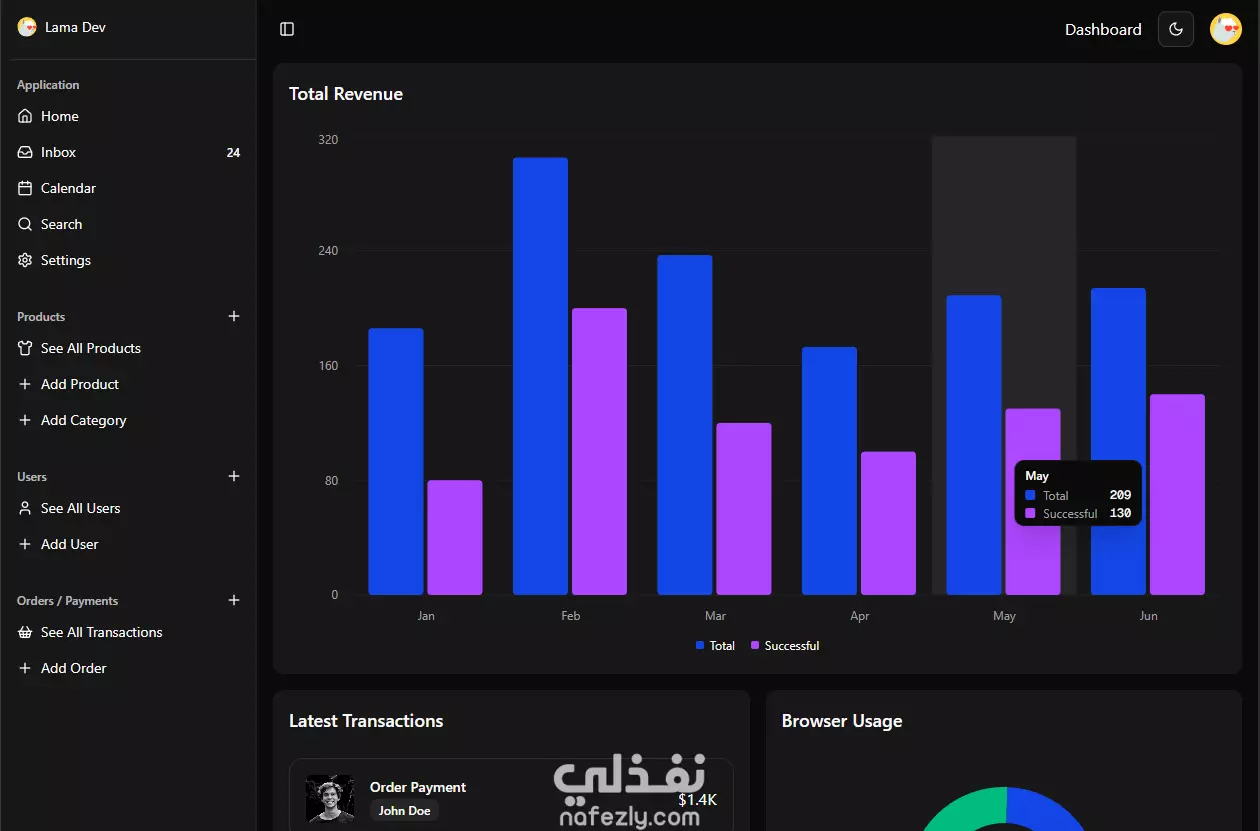1260x831 pixels.
Task: Click the Users section label
Action: 32,477
